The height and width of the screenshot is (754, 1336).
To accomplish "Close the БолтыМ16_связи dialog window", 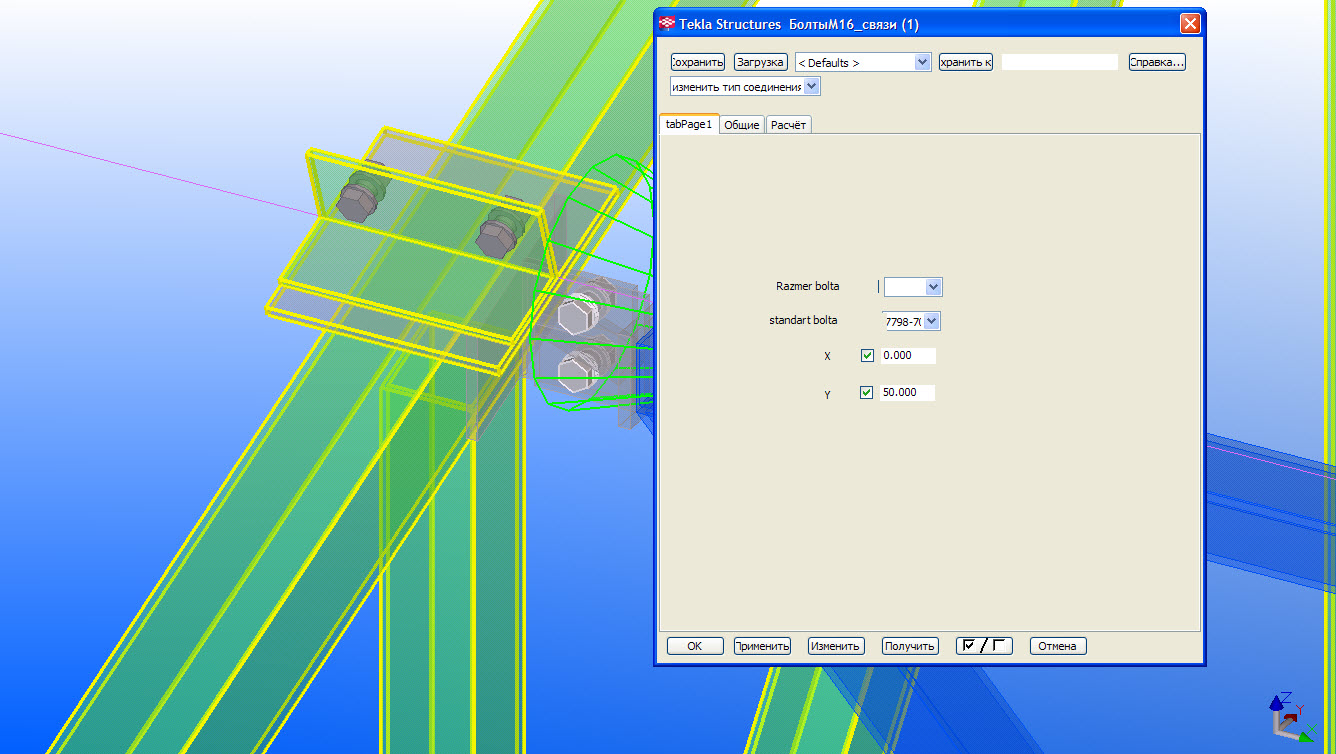I will 1189,24.
